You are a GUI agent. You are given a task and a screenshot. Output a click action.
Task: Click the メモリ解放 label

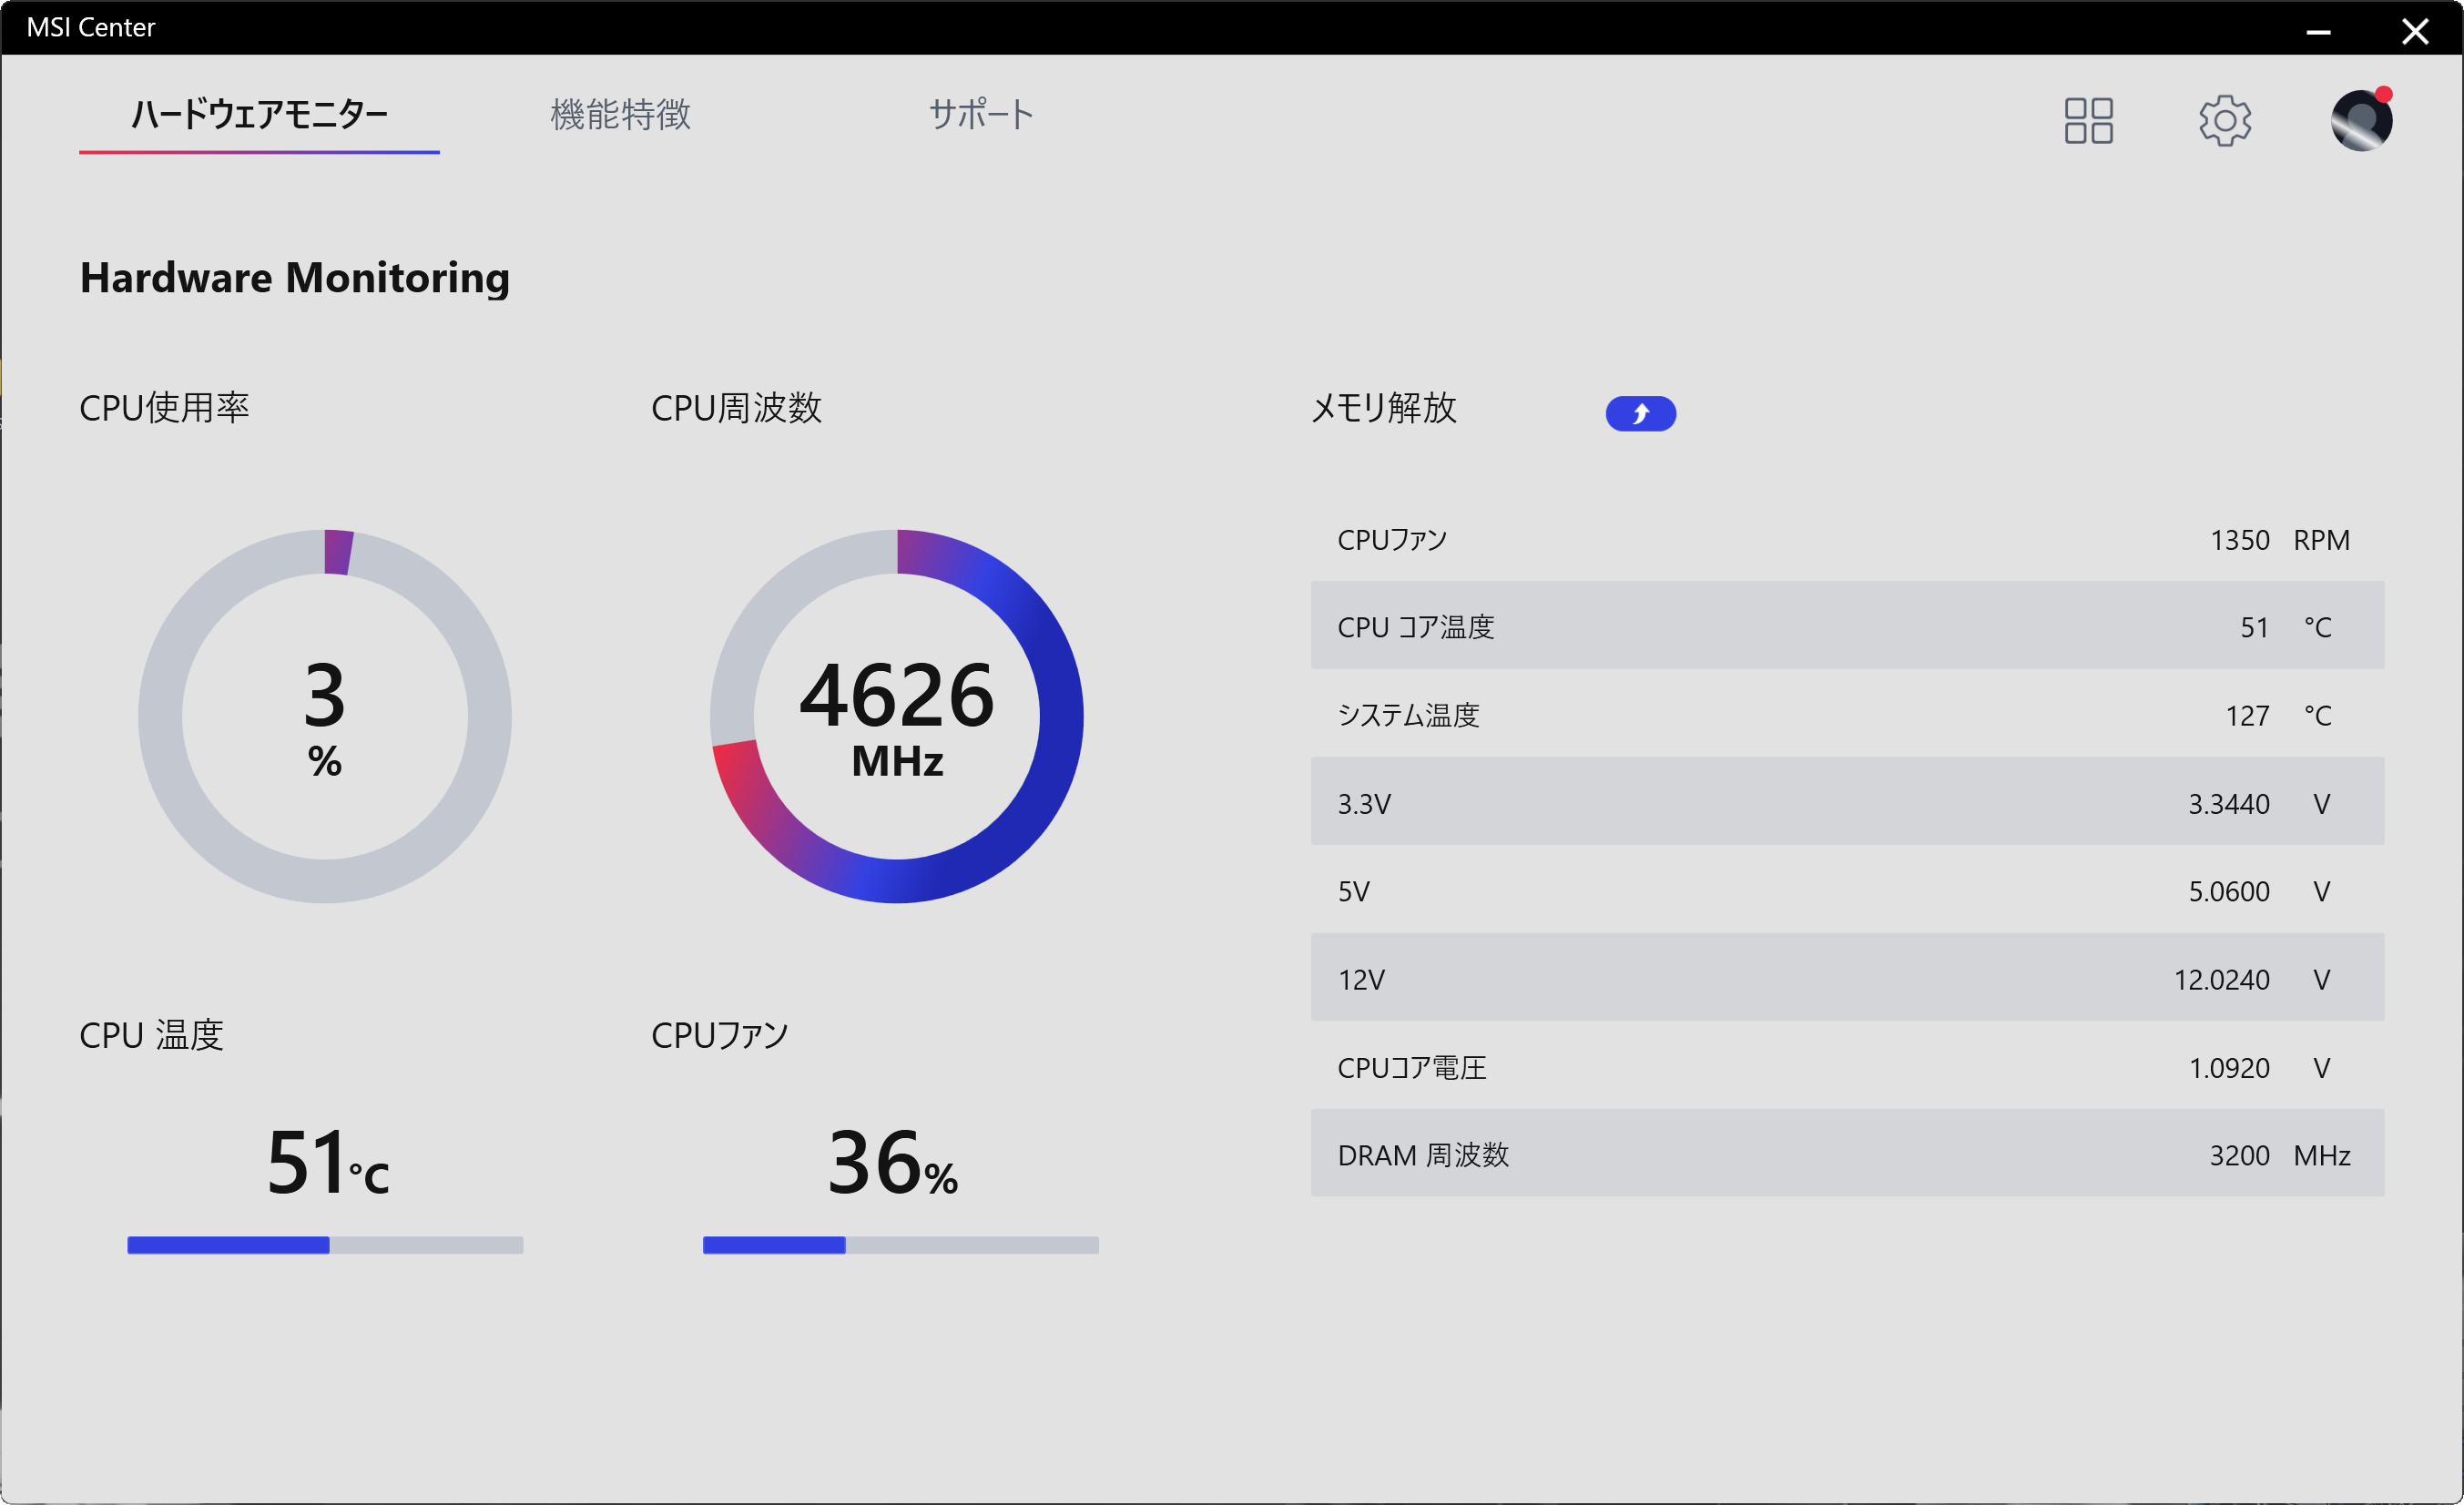tap(1383, 408)
